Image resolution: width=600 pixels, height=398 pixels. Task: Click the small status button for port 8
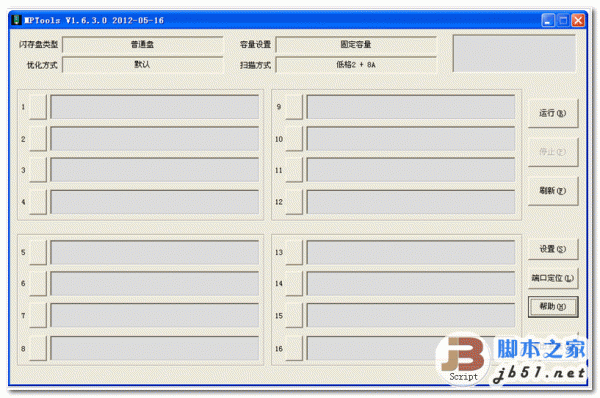pyautogui.click(x=38, y=348)
